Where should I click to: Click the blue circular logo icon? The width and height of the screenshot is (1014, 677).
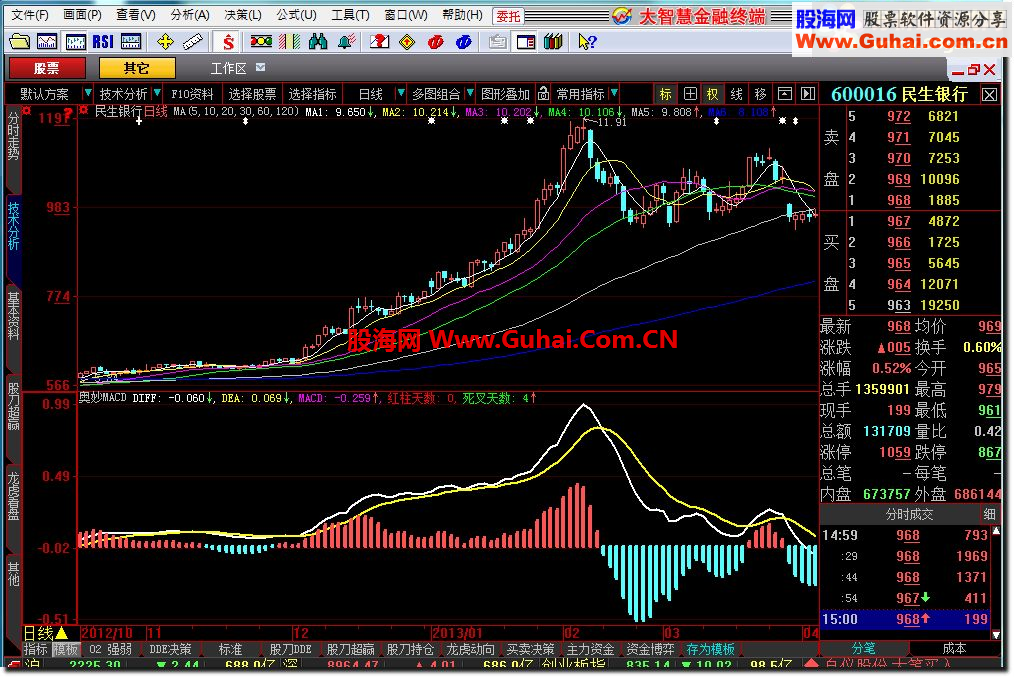pyautogui.click(x=463, y=42)
